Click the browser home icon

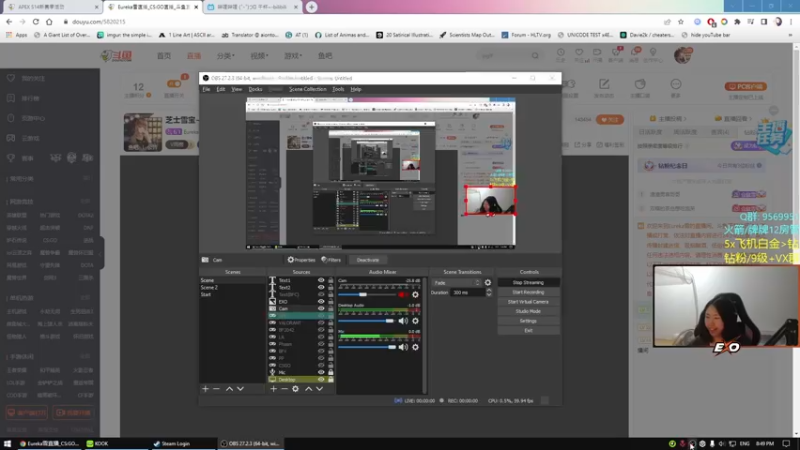(x=49, y=21)
